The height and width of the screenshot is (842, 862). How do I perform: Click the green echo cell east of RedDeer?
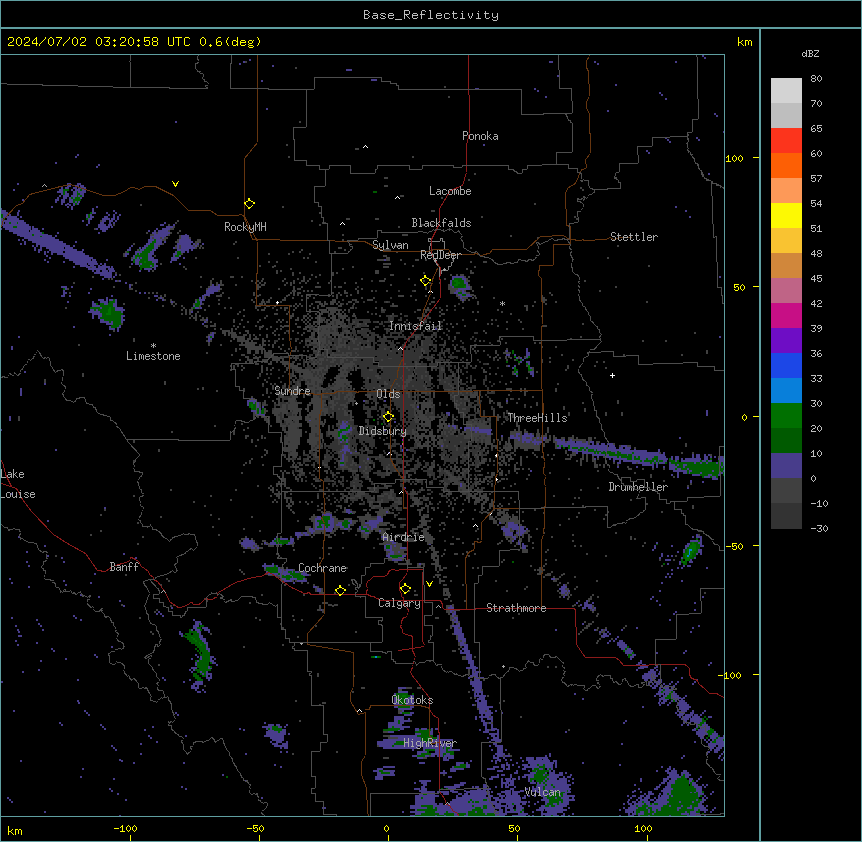[x=458, y=284]
